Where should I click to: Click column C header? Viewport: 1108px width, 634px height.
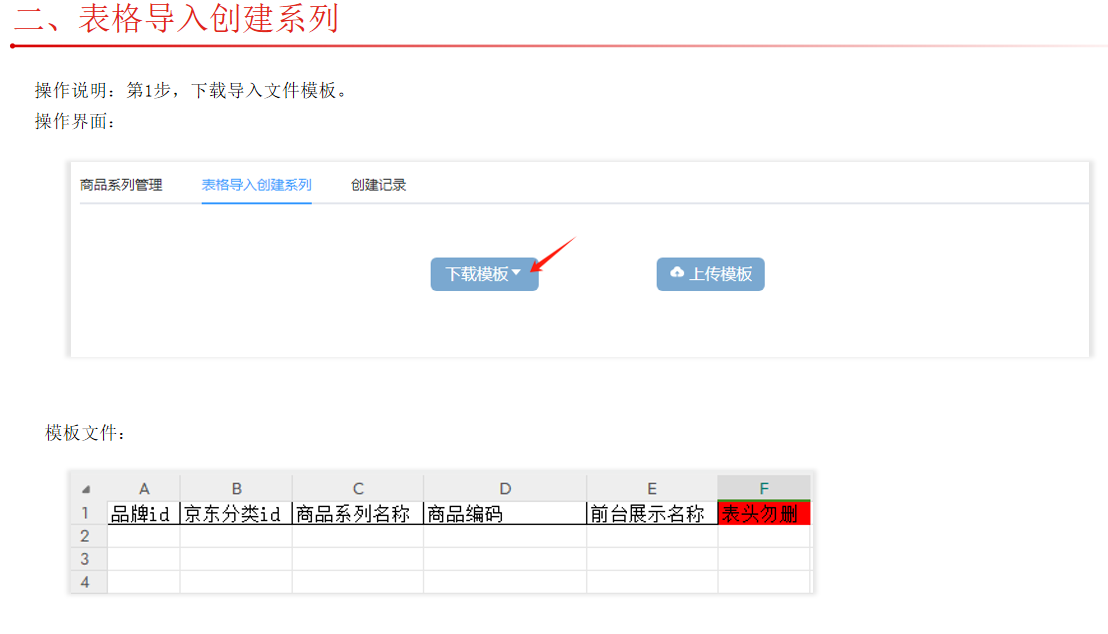click(x=358, y=488)
